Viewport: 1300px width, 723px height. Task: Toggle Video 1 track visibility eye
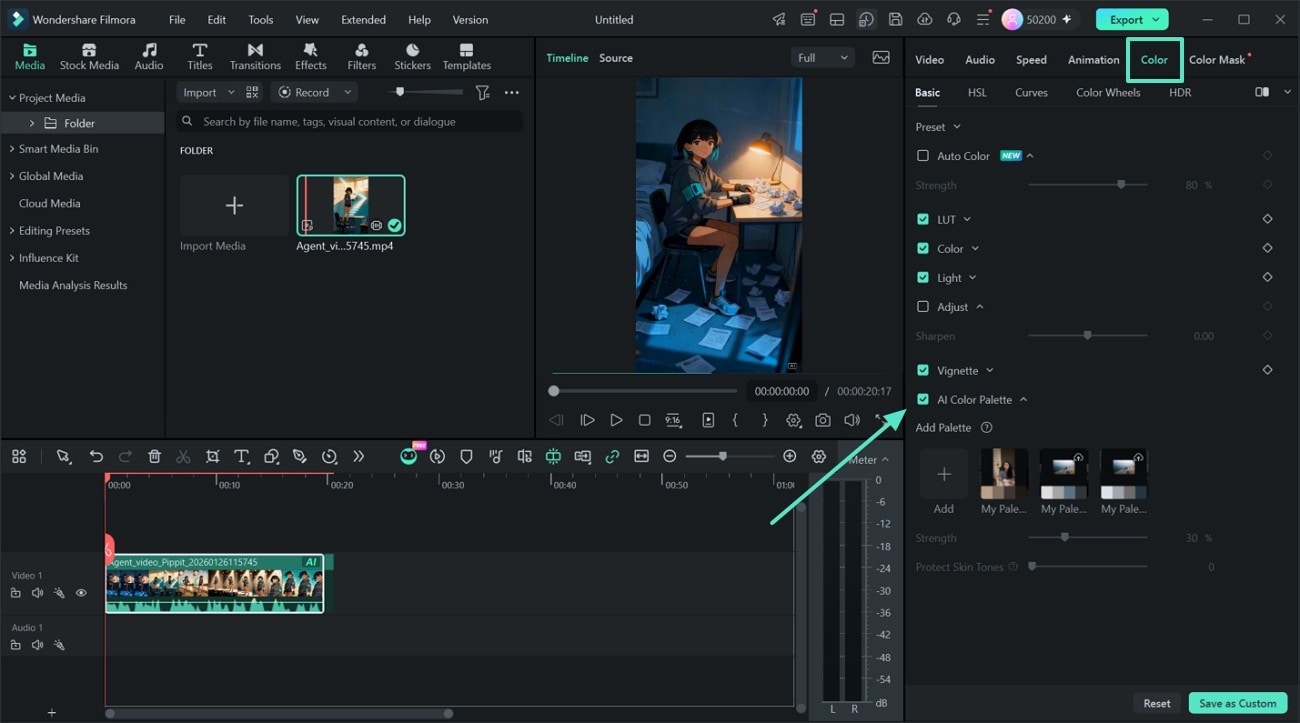(81, 593)
